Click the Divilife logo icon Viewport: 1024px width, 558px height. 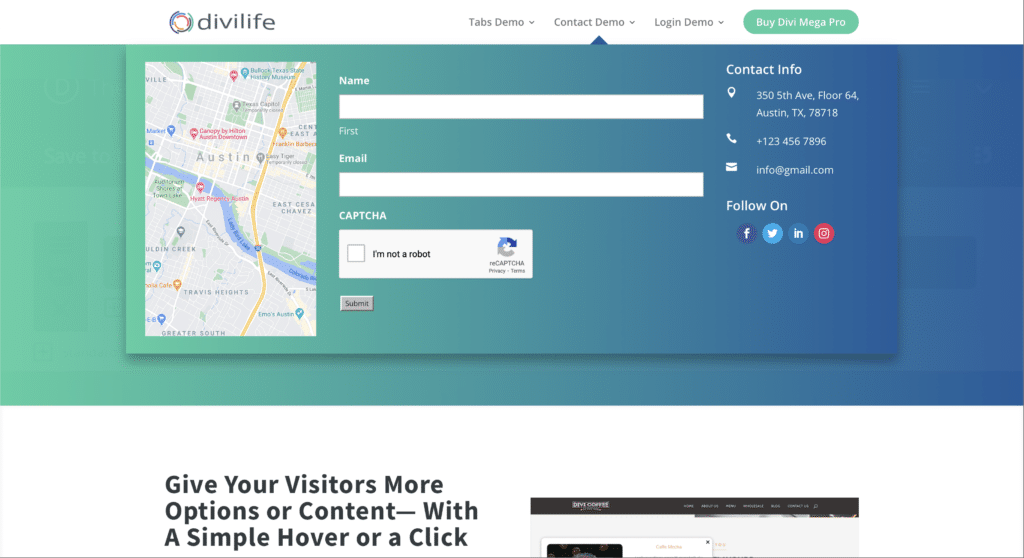[x=181, y=22]
